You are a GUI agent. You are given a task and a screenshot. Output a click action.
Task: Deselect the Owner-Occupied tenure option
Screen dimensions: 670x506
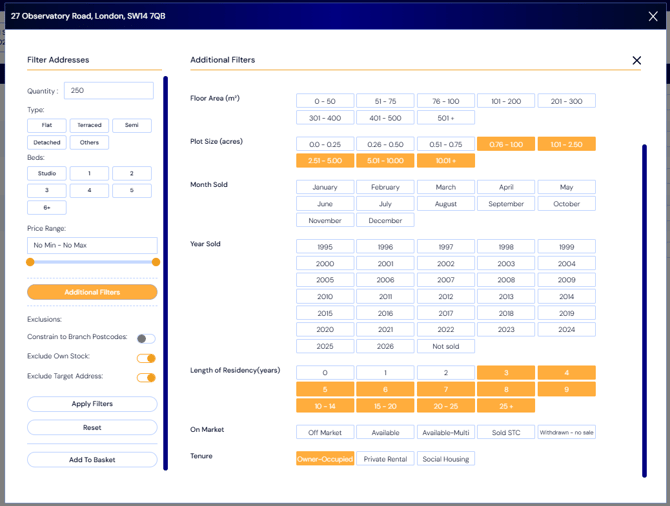[325, 459]
